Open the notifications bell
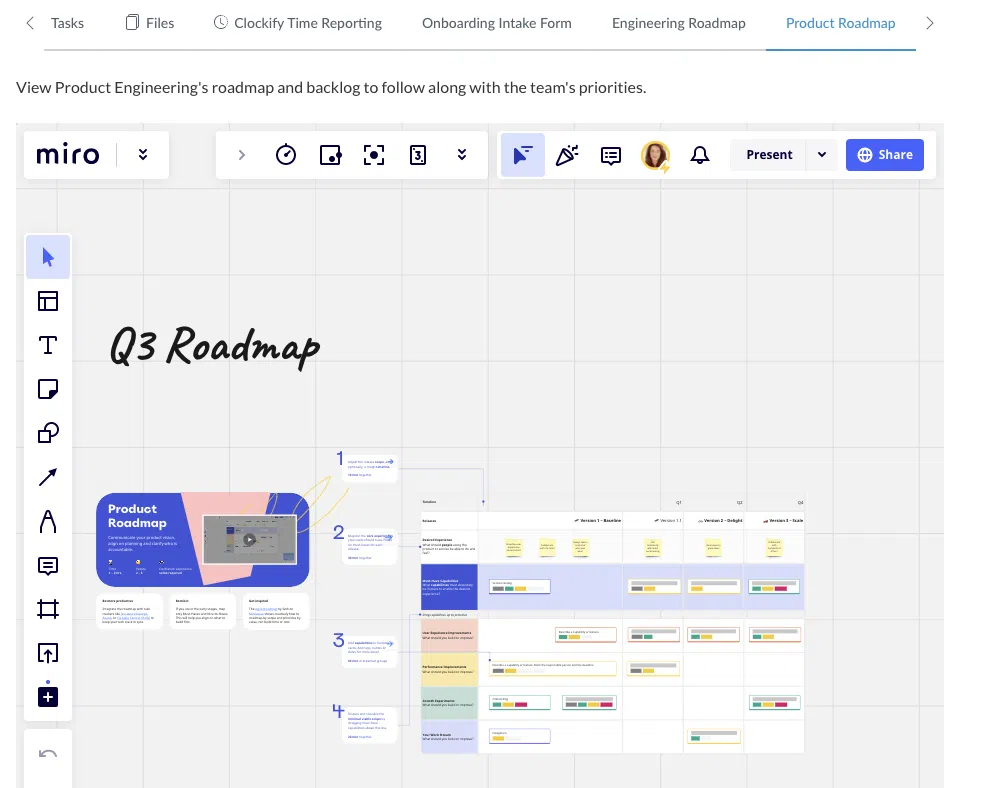 tap(700, 155)
